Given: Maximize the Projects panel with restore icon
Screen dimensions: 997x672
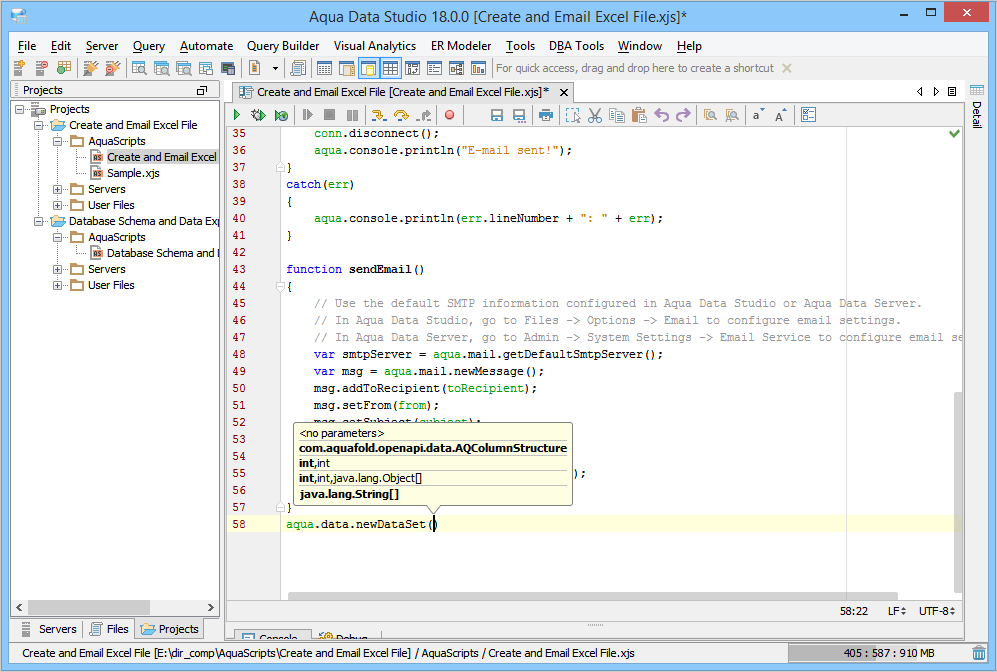Looking at the screenshot, I should click(202, 90).
